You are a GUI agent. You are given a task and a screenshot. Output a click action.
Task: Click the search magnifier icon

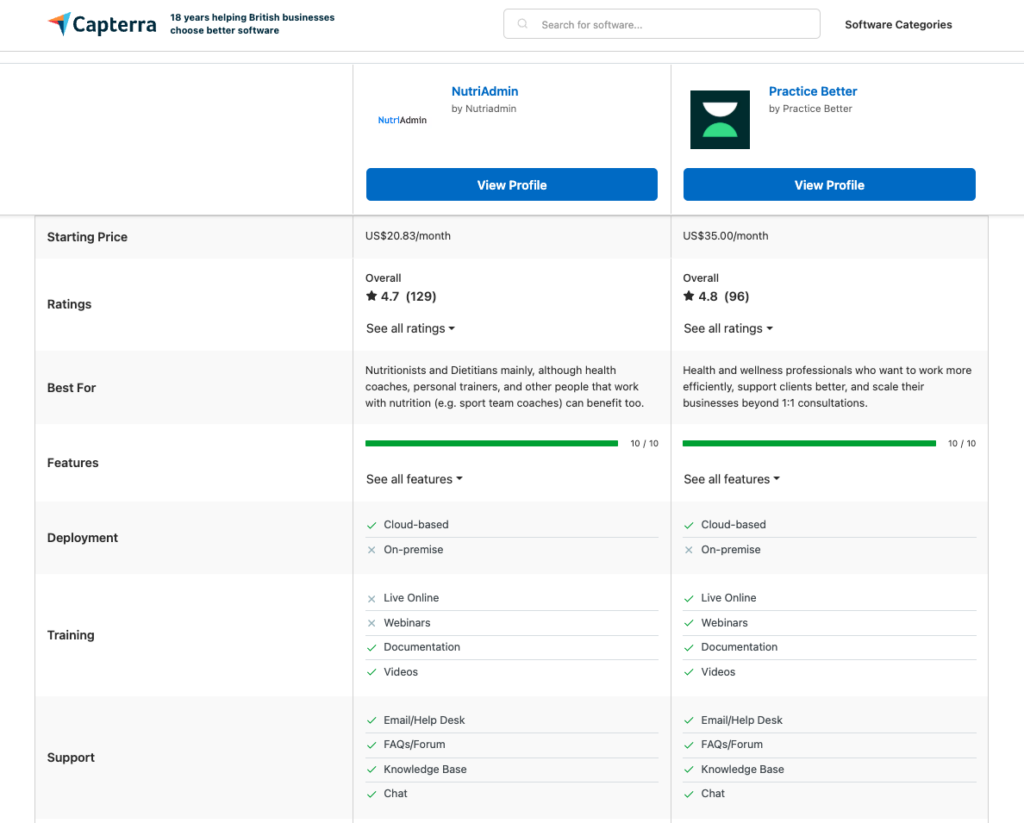click(x=522, y=24)
